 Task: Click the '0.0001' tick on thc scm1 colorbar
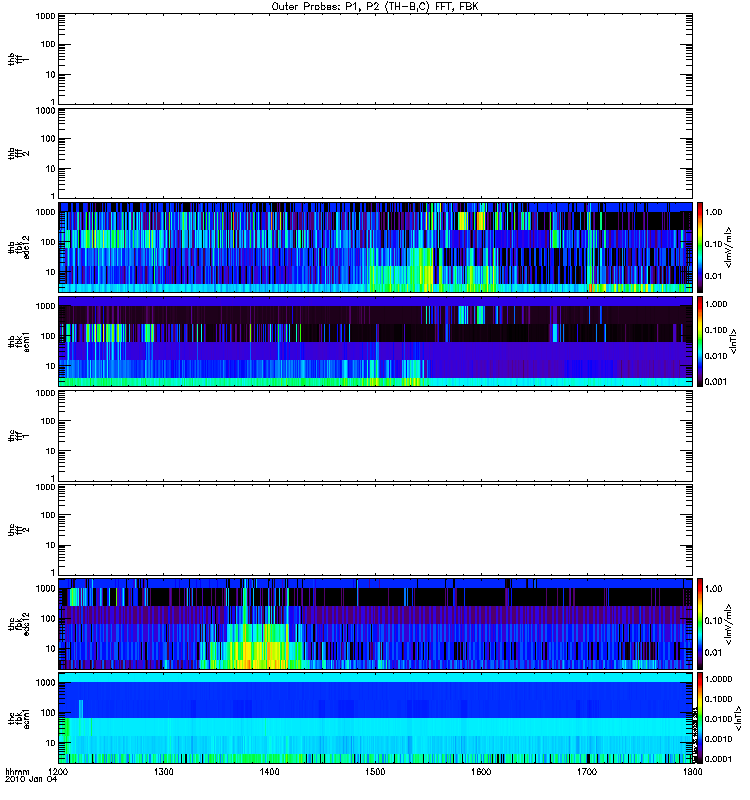tap(718, 759)
